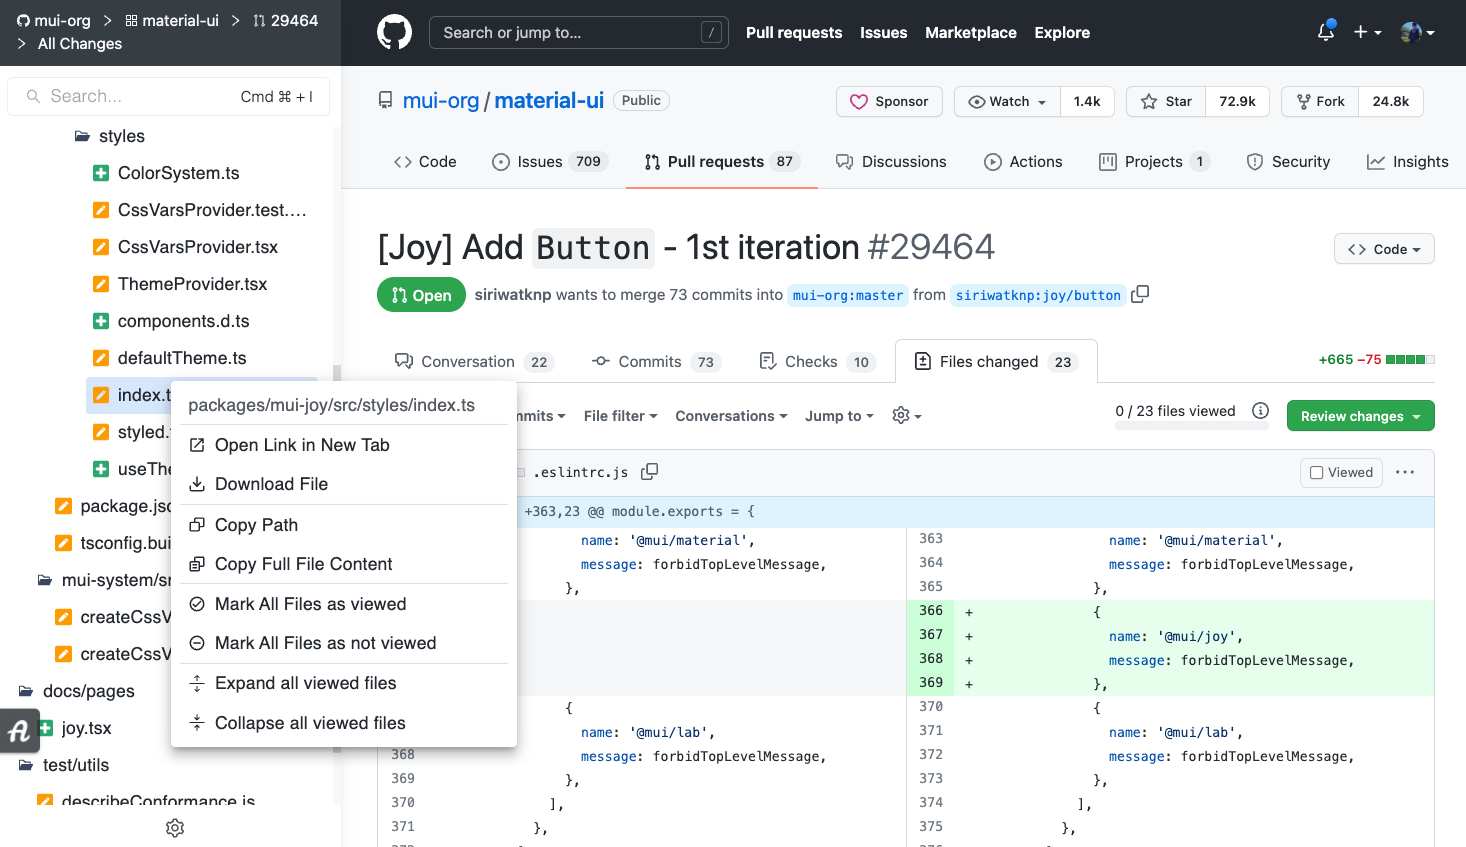Screen dimensions: 1466x847
Task: Open Jump to dropdown
Action: point(839,416)
